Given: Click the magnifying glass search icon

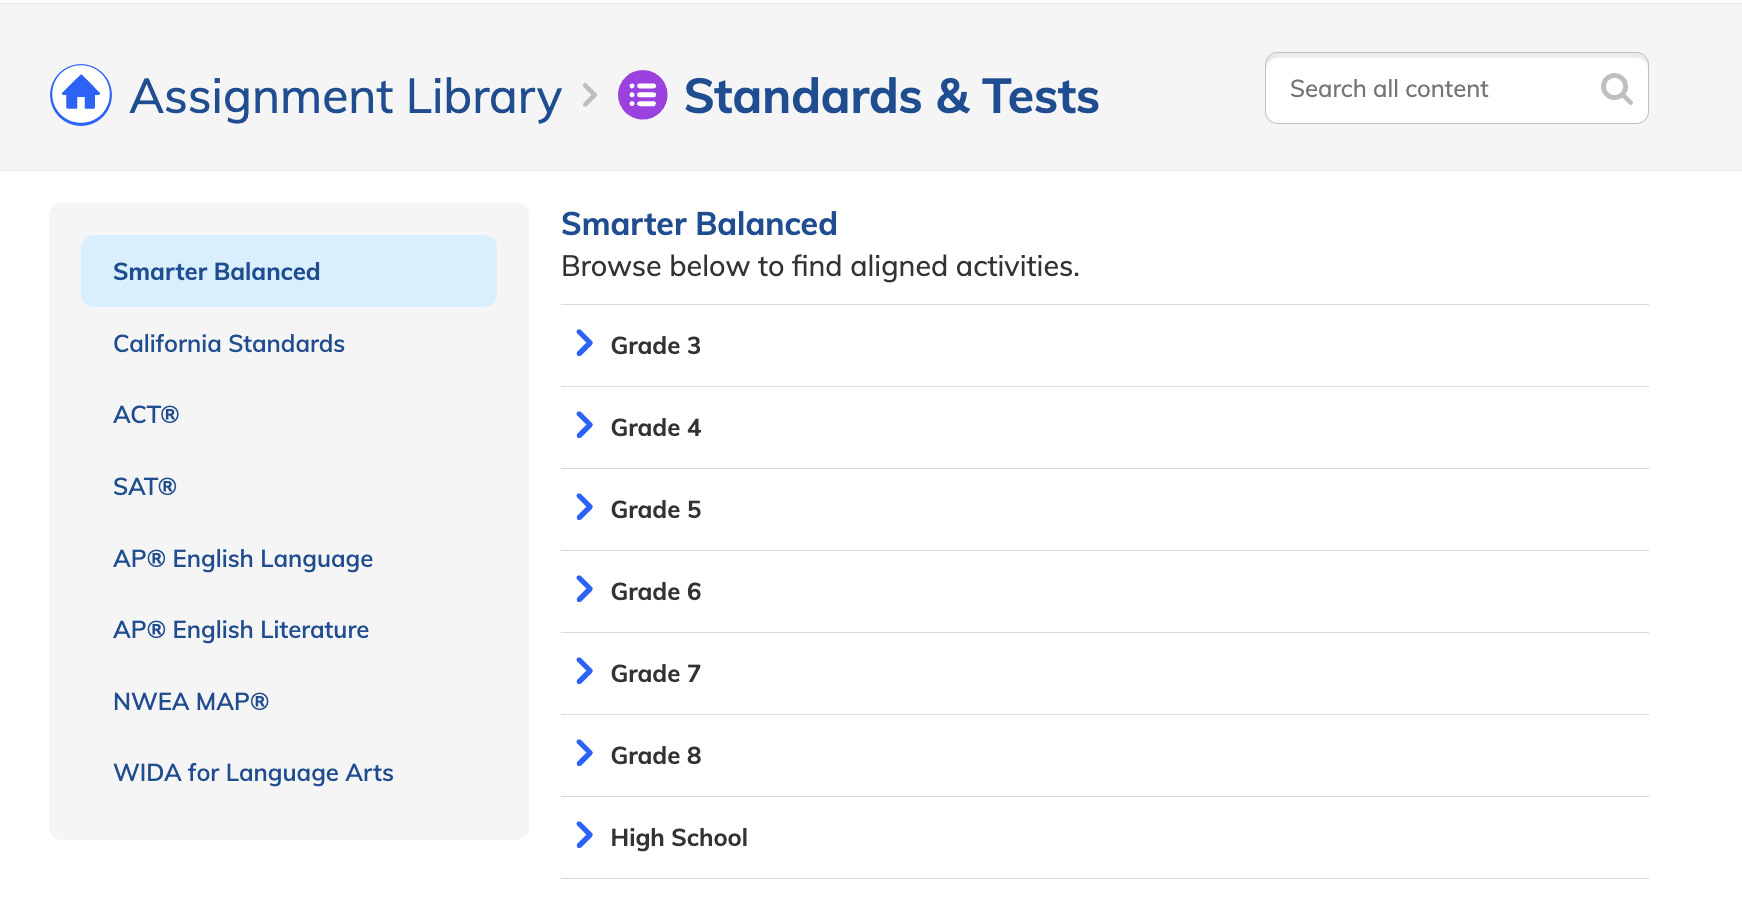Looking at the screenshot, I should [x=1616, y=89].
